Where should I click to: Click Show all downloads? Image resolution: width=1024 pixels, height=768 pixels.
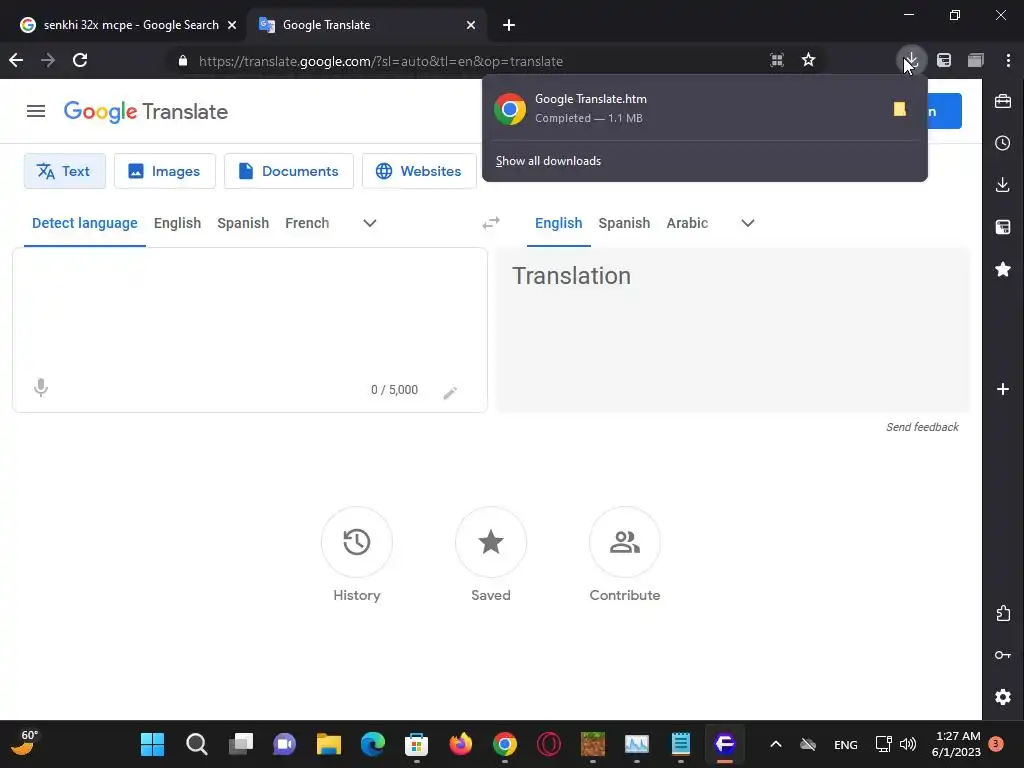click(548, 161)
